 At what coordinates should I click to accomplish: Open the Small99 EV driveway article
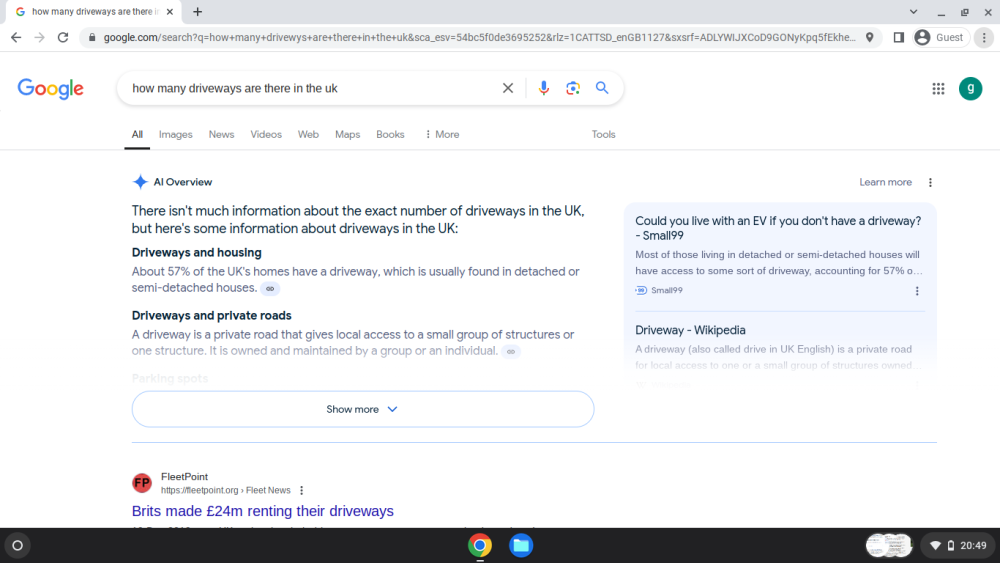click(x=778, y=228)
